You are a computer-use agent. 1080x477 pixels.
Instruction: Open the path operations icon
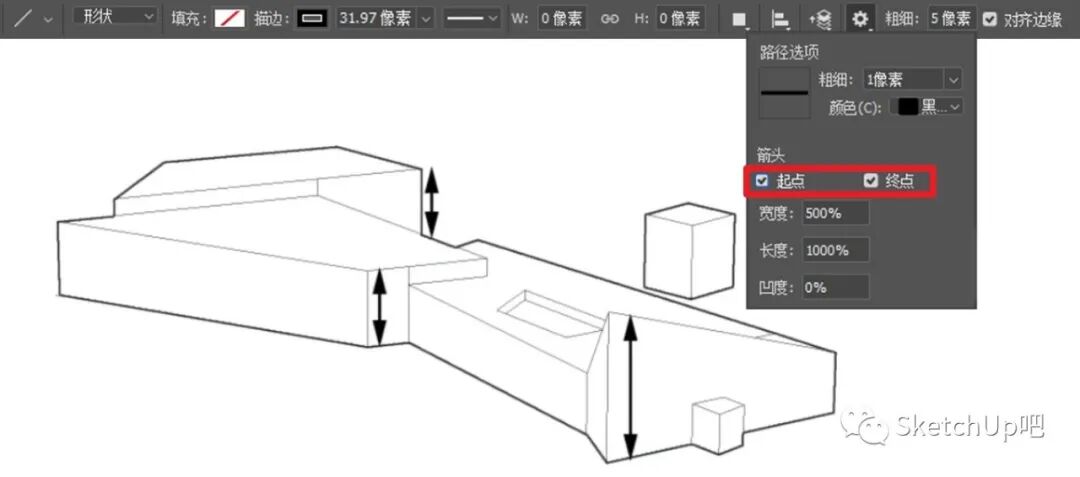[740, 20]
